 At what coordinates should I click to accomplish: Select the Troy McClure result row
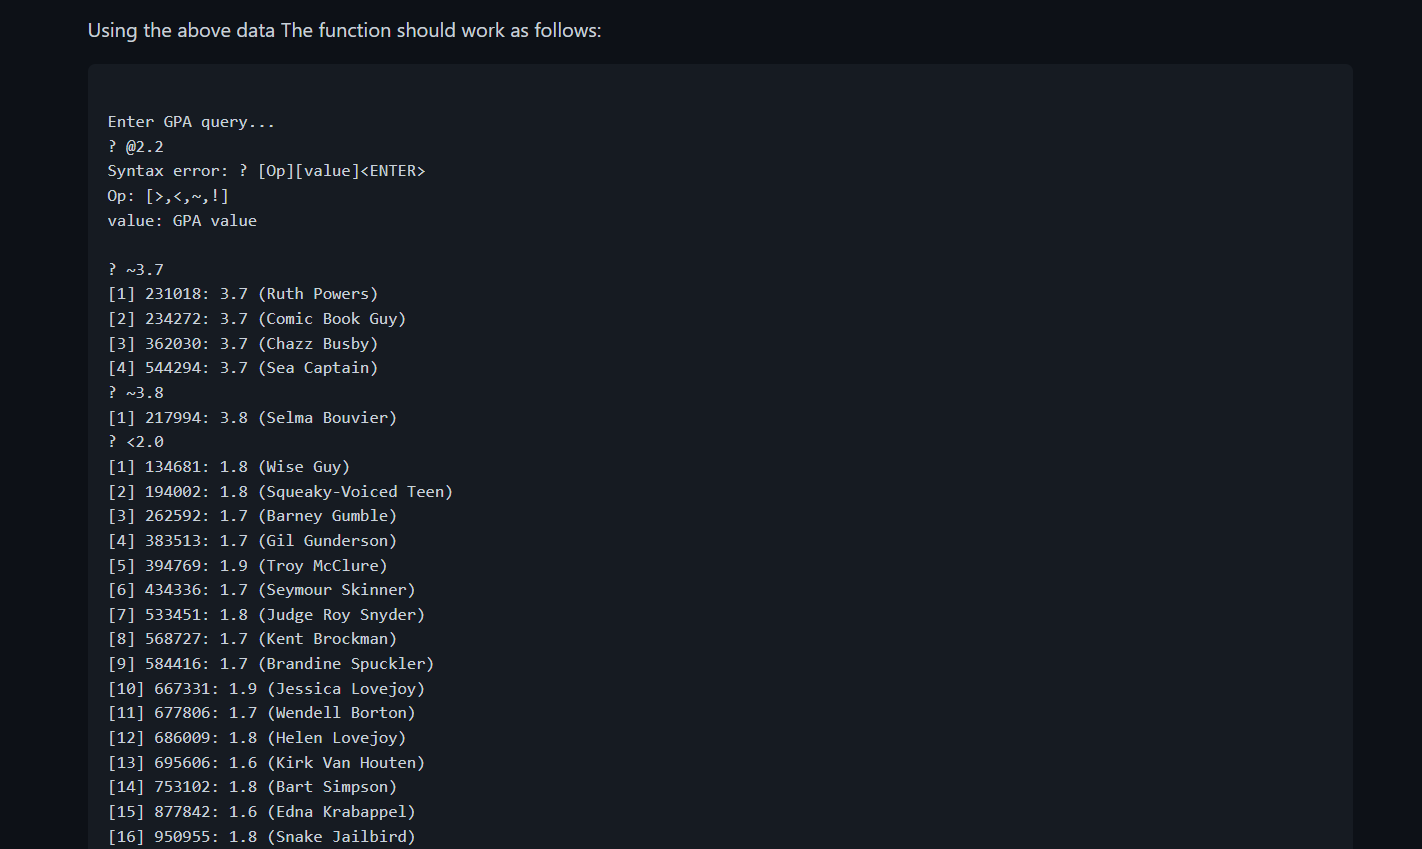pyautogui.click(x=248, y=565)
